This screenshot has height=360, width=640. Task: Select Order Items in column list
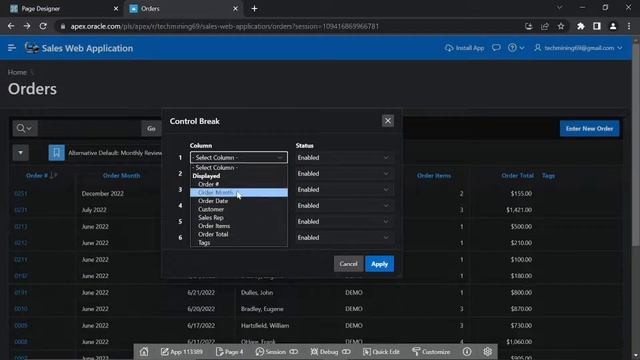tap(239, 226)
